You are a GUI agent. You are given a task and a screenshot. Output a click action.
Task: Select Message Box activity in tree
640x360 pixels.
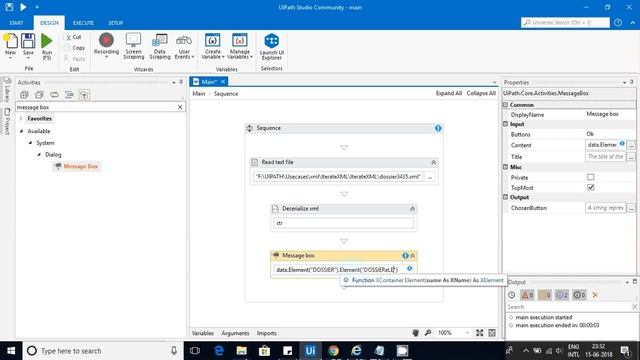77,166
